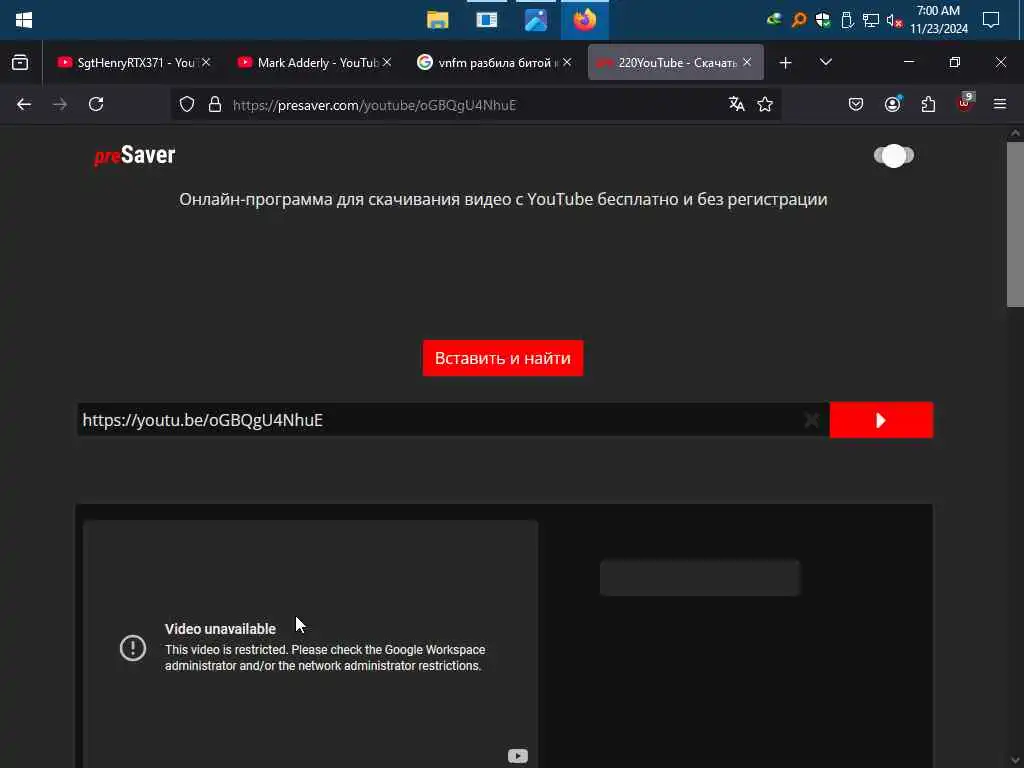
Task: Click the Вставить и найти button
Action: pyautogui.click(x=503, y=358)
